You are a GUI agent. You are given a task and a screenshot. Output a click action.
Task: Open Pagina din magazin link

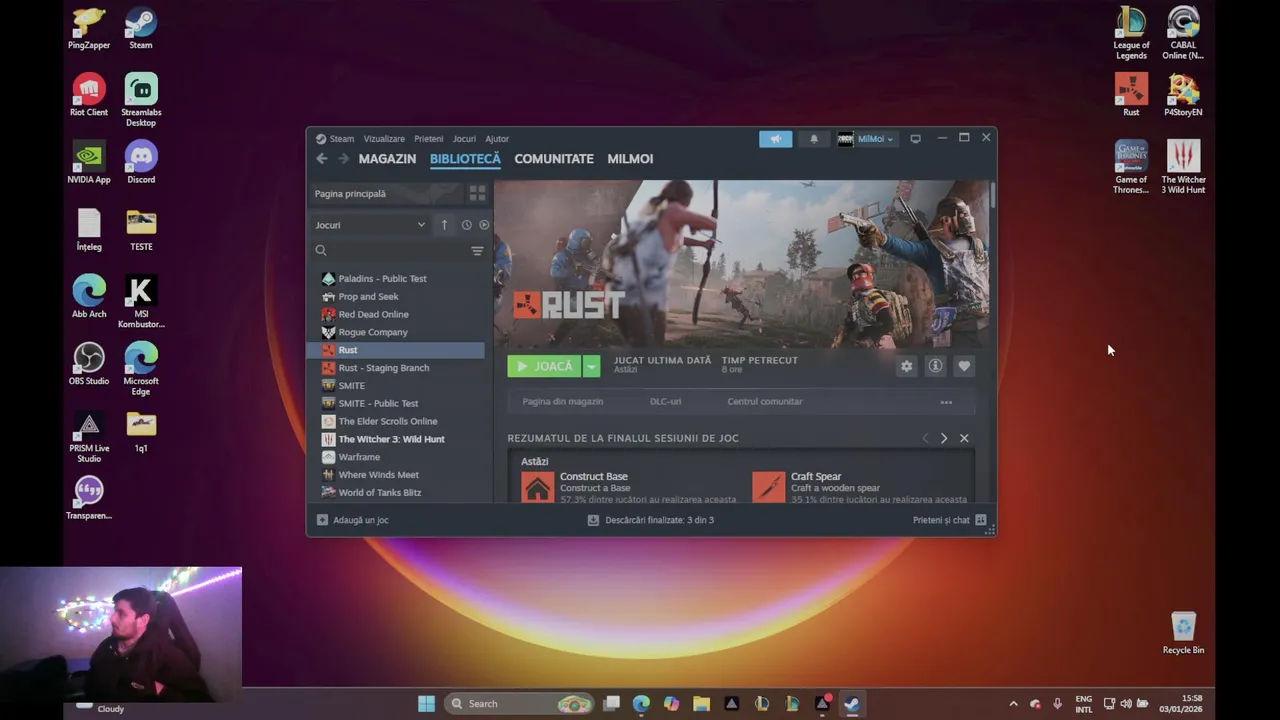click(563, 402)
